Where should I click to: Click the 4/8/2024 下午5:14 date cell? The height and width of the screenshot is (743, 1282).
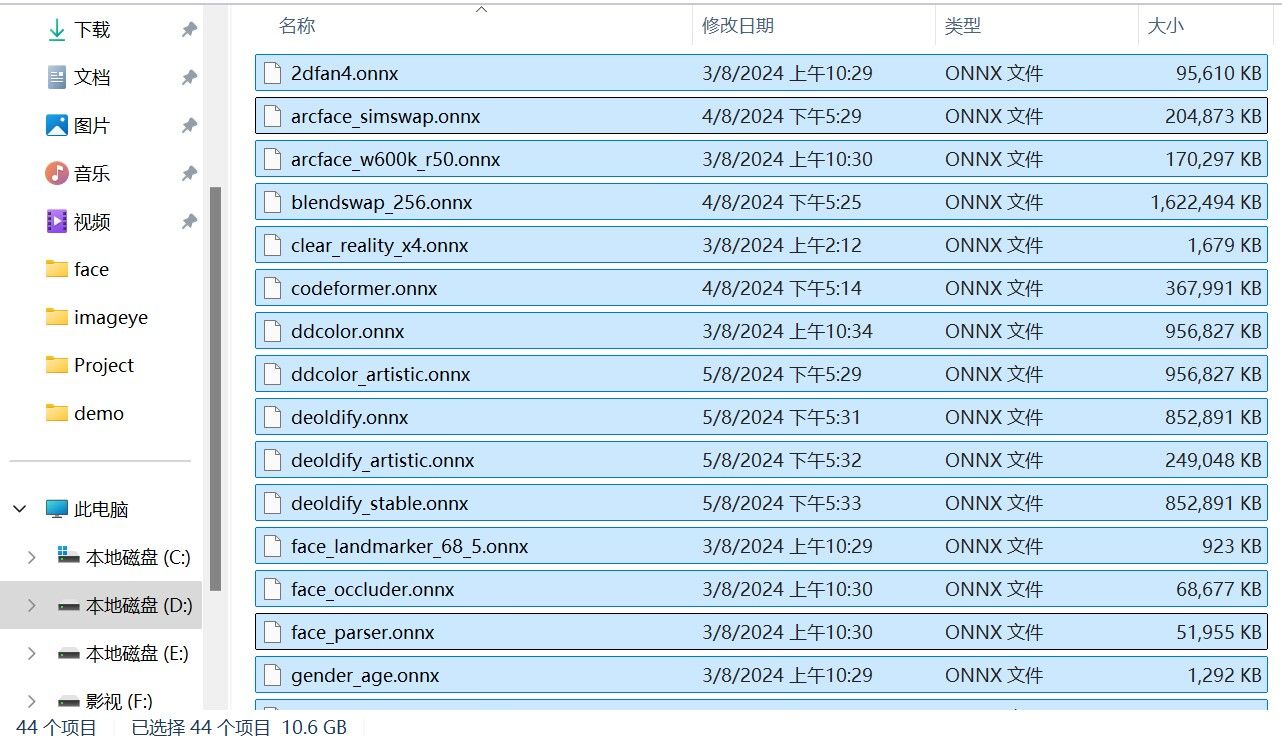coord(782,288)
